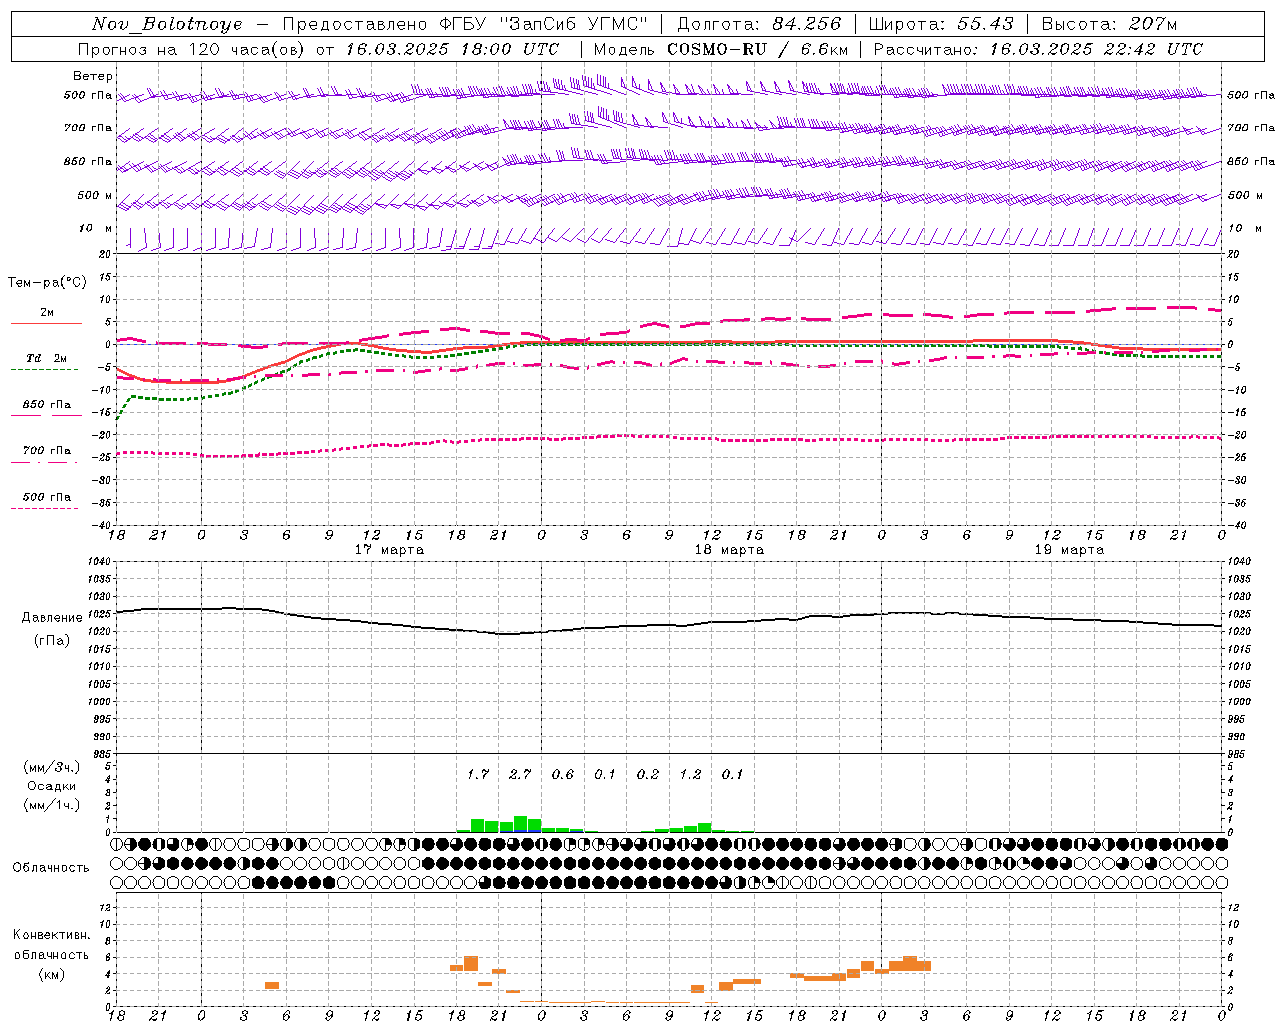Image resolution: width=1280 pixels, height=1024 pixels.
Task: Click the 700 гПа legend entry in temperature panel
Action: coord(46,451)
